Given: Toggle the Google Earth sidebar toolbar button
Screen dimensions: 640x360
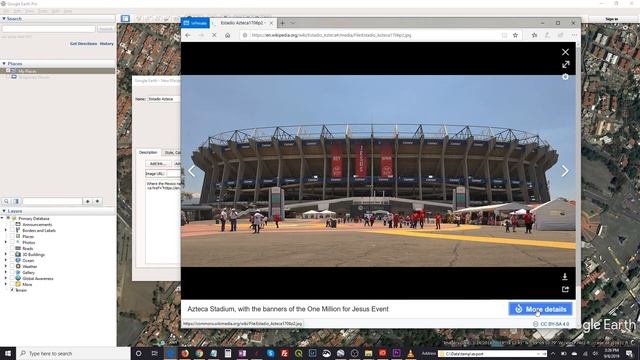Looking at the screenshot, I should (125, 19).
